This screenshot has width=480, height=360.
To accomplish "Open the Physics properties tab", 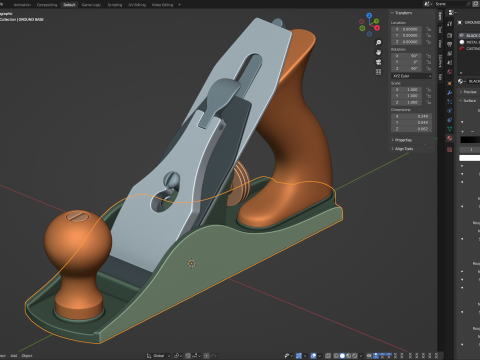I will (x=450, y=111).
